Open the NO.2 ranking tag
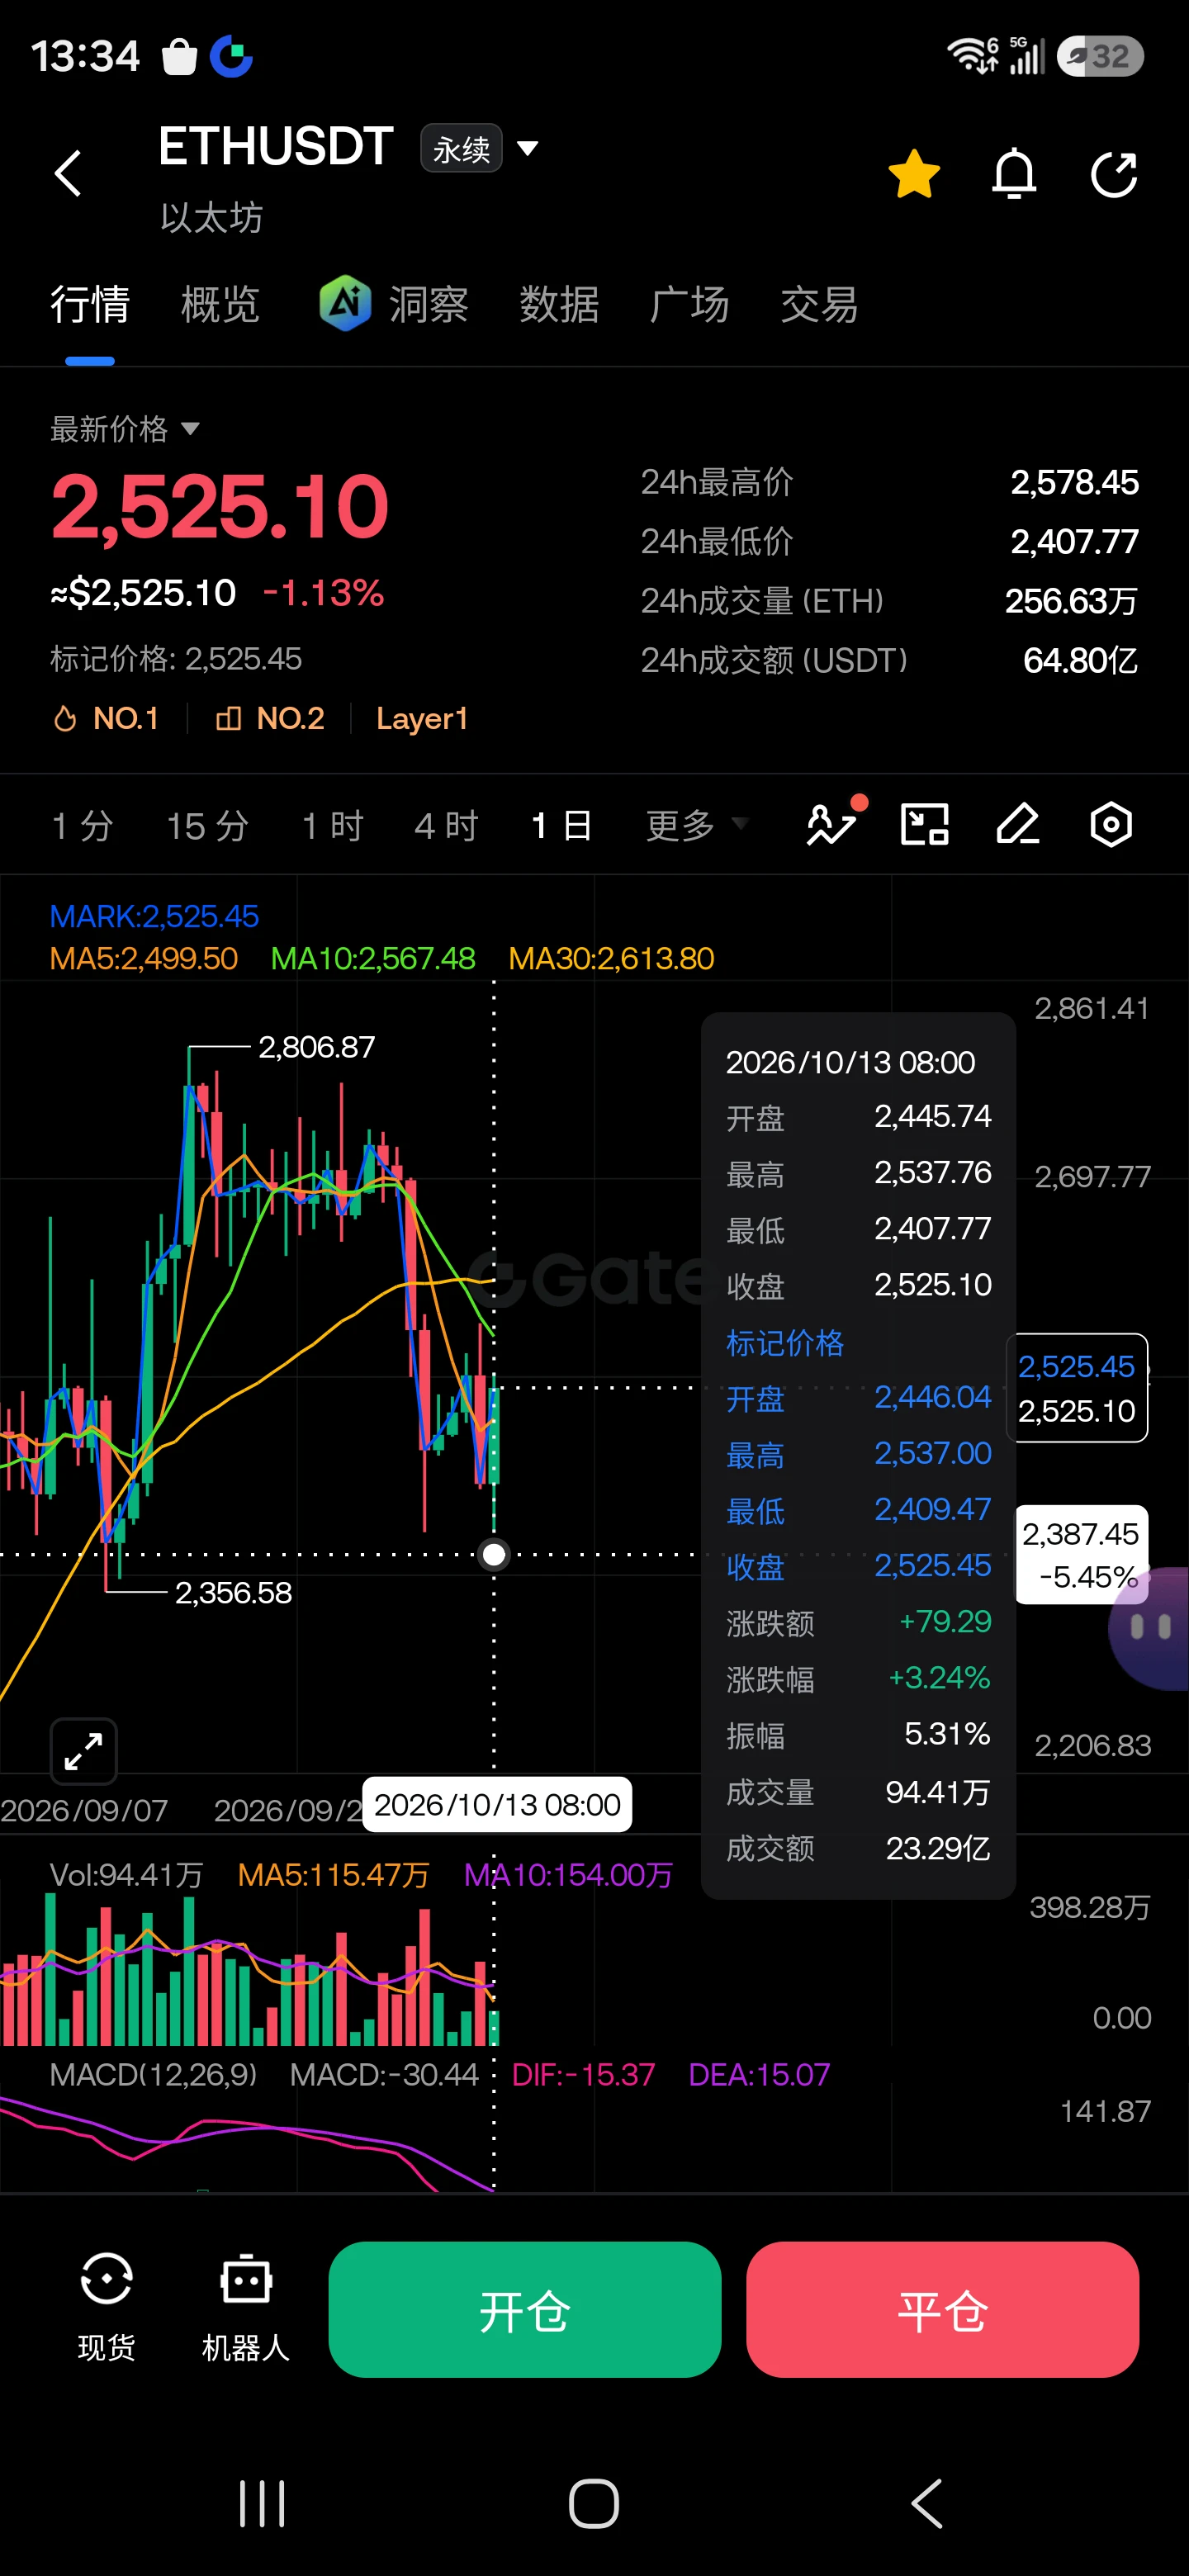1189x2576 pixels. (270, 718)
